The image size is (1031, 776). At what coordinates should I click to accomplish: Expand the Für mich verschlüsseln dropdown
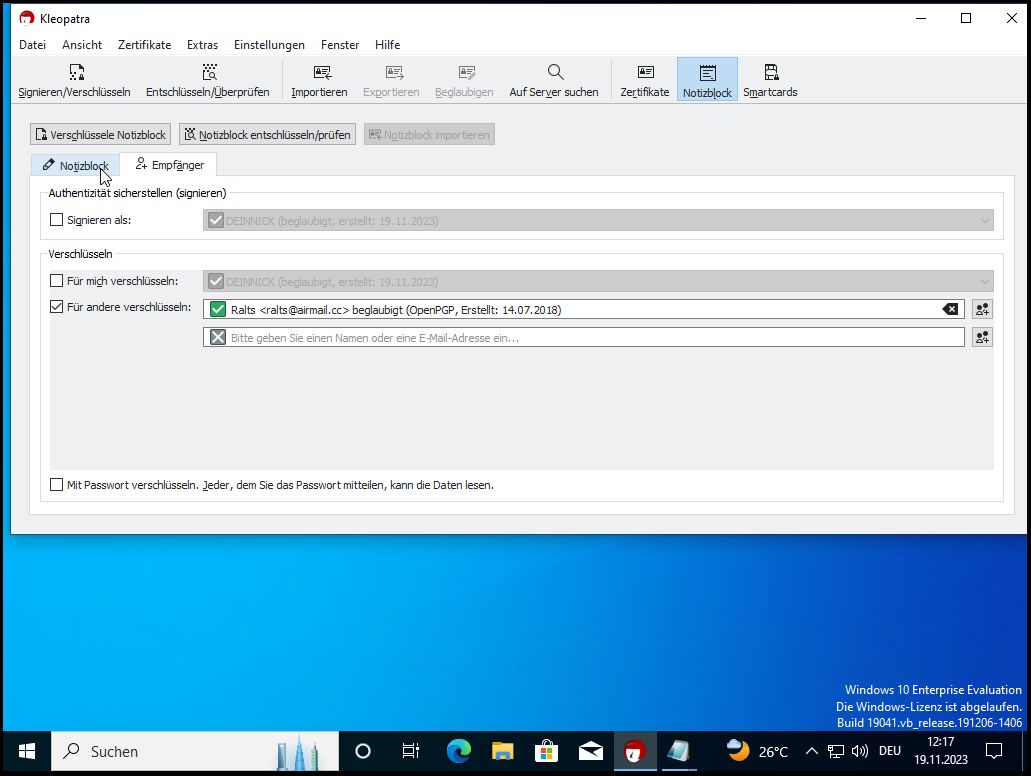point(984,282)
